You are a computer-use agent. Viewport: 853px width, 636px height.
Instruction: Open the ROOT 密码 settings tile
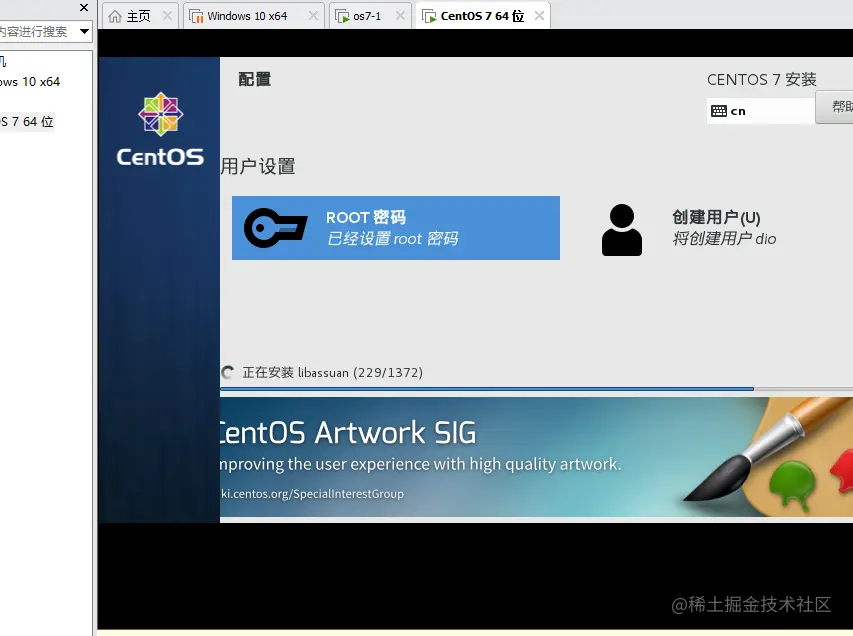[x=395, y=228]
